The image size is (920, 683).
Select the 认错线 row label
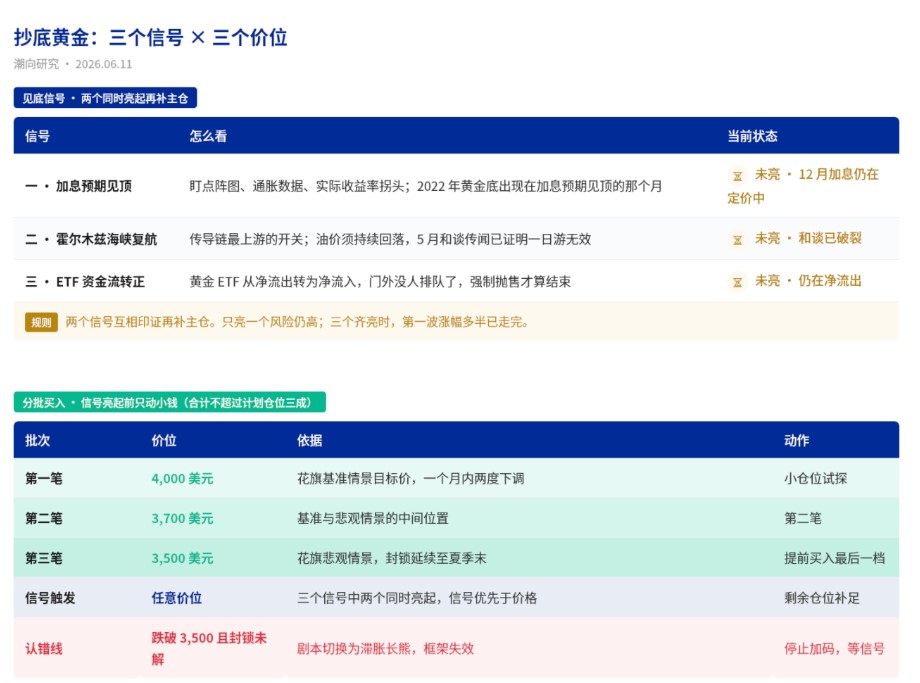click(x=43, y=648)
